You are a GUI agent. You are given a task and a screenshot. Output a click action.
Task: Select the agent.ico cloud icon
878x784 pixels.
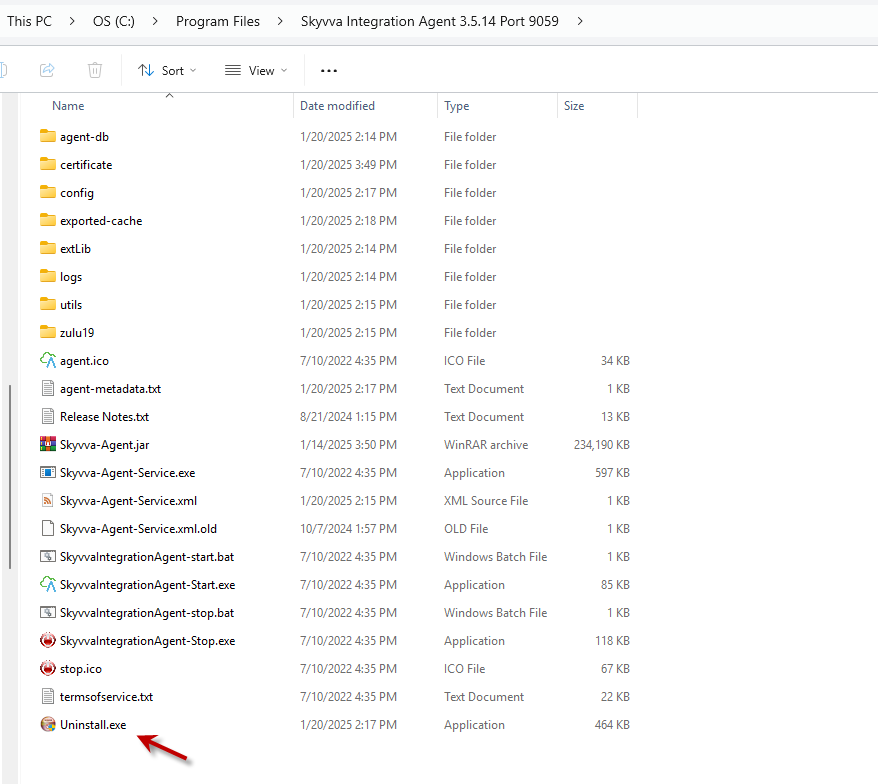click(48, 361)
